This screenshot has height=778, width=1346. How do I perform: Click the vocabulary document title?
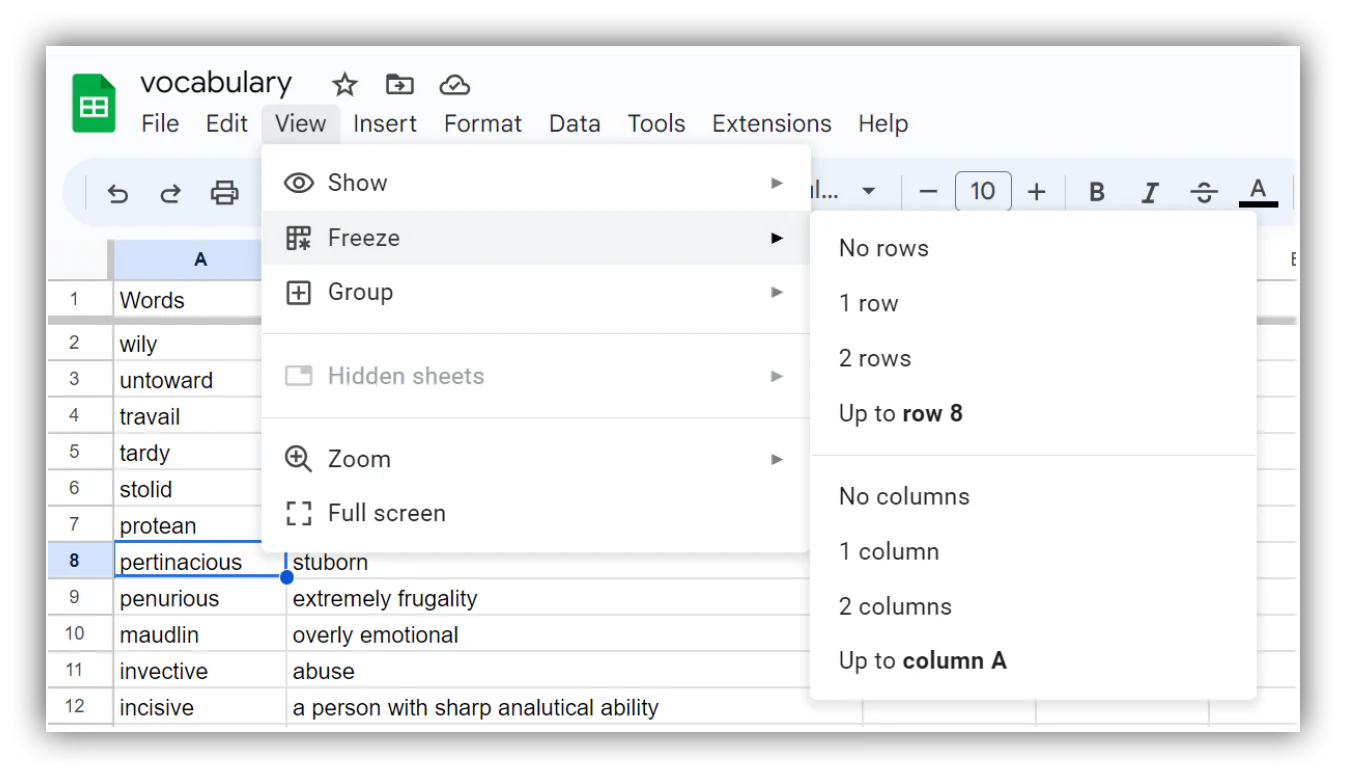coord(216,83)
